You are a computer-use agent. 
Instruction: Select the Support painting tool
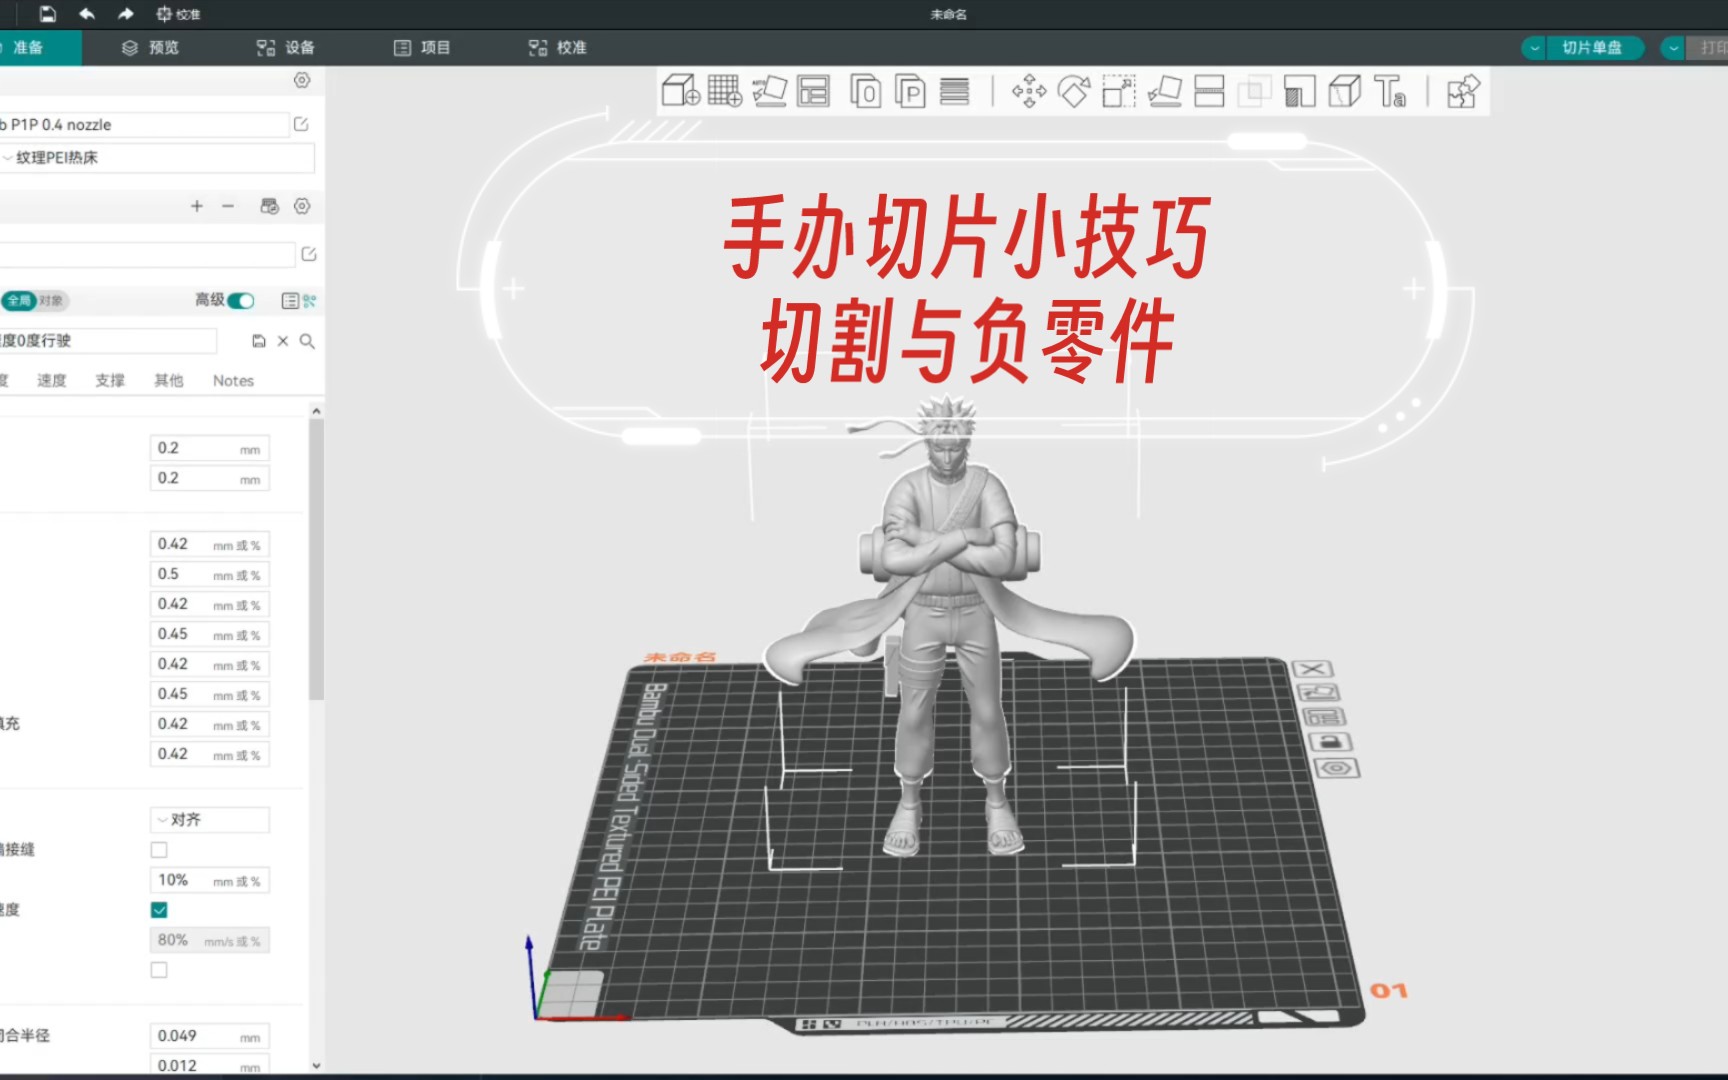(1299, 91)
